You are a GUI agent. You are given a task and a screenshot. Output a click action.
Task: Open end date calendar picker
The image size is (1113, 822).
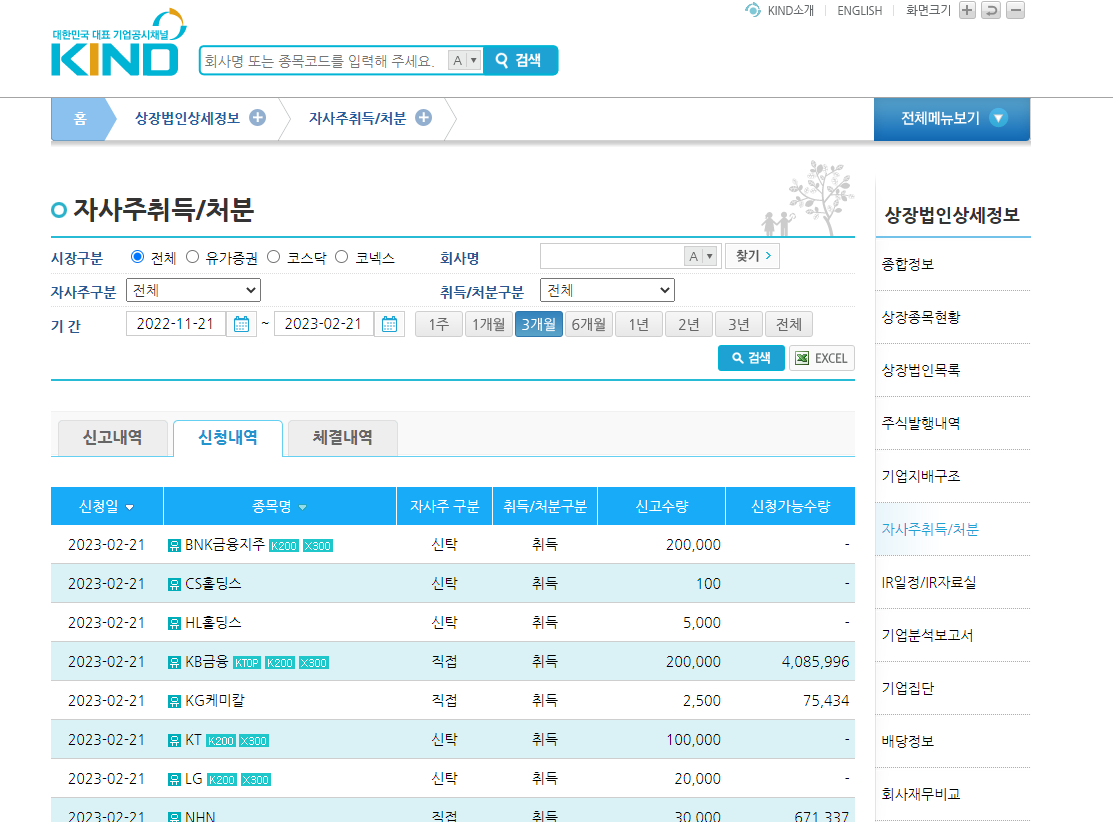click(x=390, y=324)
